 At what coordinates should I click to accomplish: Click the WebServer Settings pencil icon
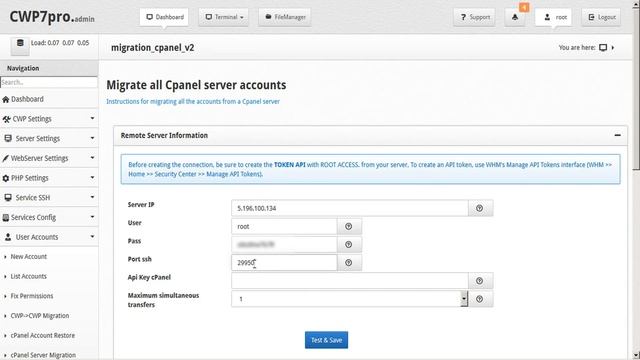(x=5, y=158)
